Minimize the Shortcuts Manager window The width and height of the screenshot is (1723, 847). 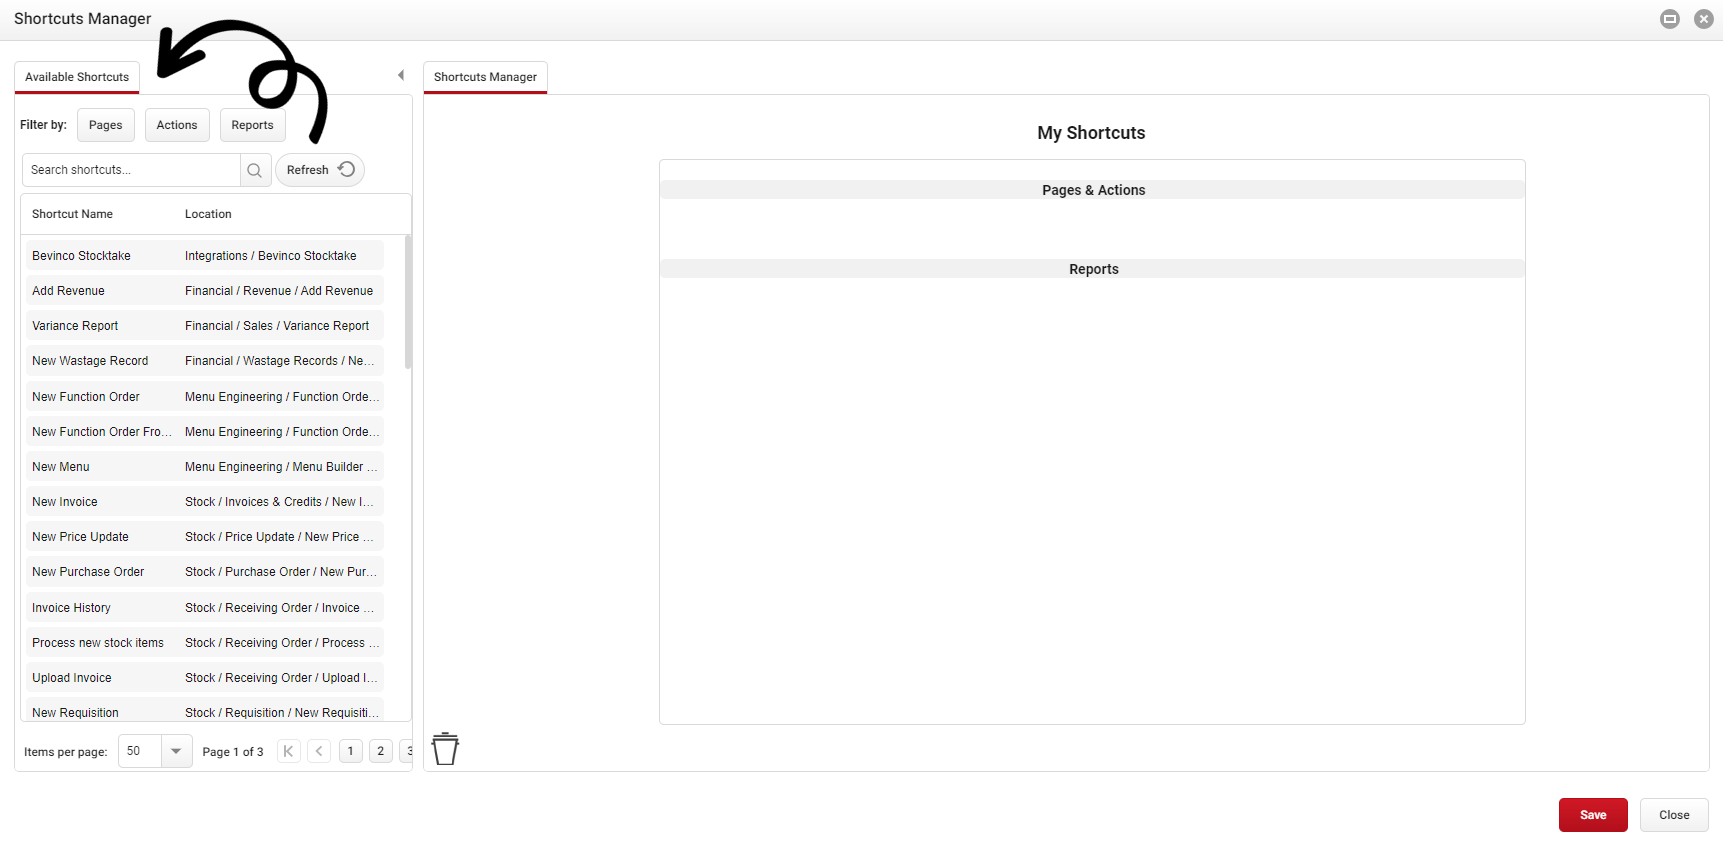click(x=1669, y=19)
